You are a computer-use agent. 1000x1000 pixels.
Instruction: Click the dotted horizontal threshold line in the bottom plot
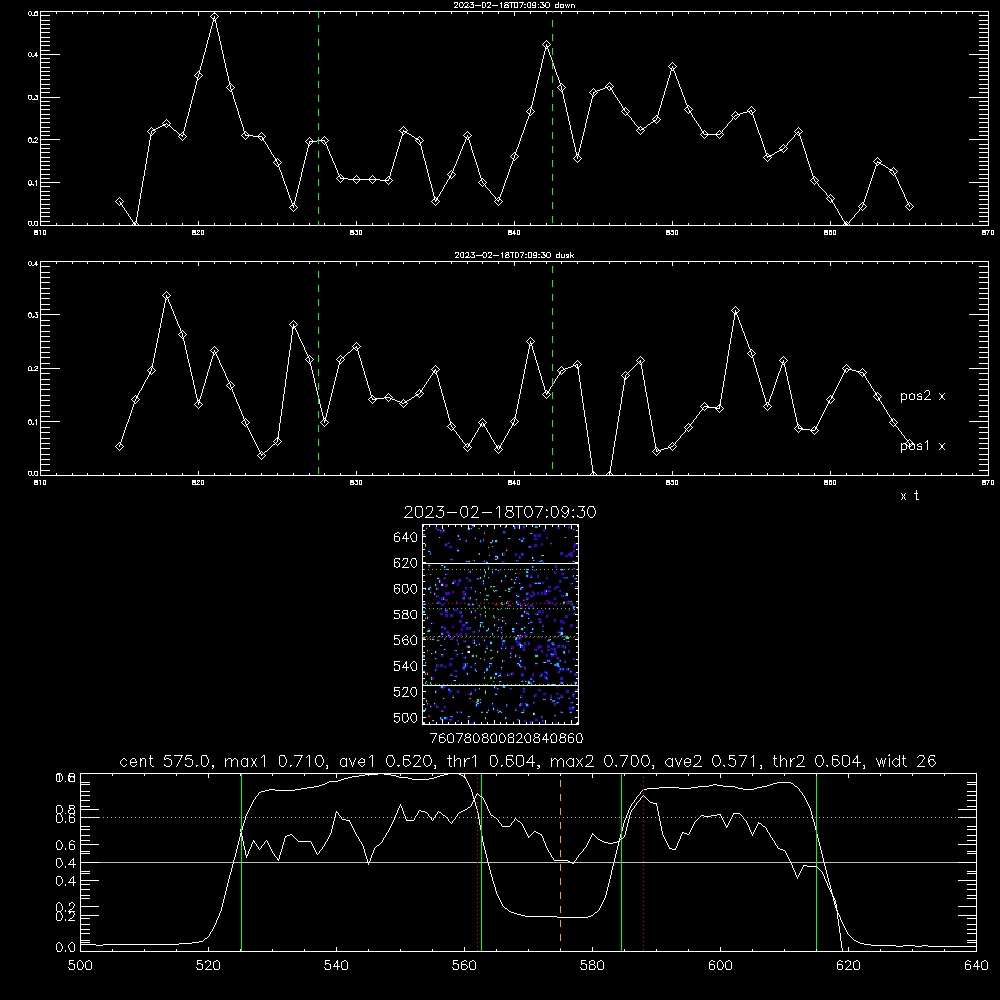click(528, 818)
